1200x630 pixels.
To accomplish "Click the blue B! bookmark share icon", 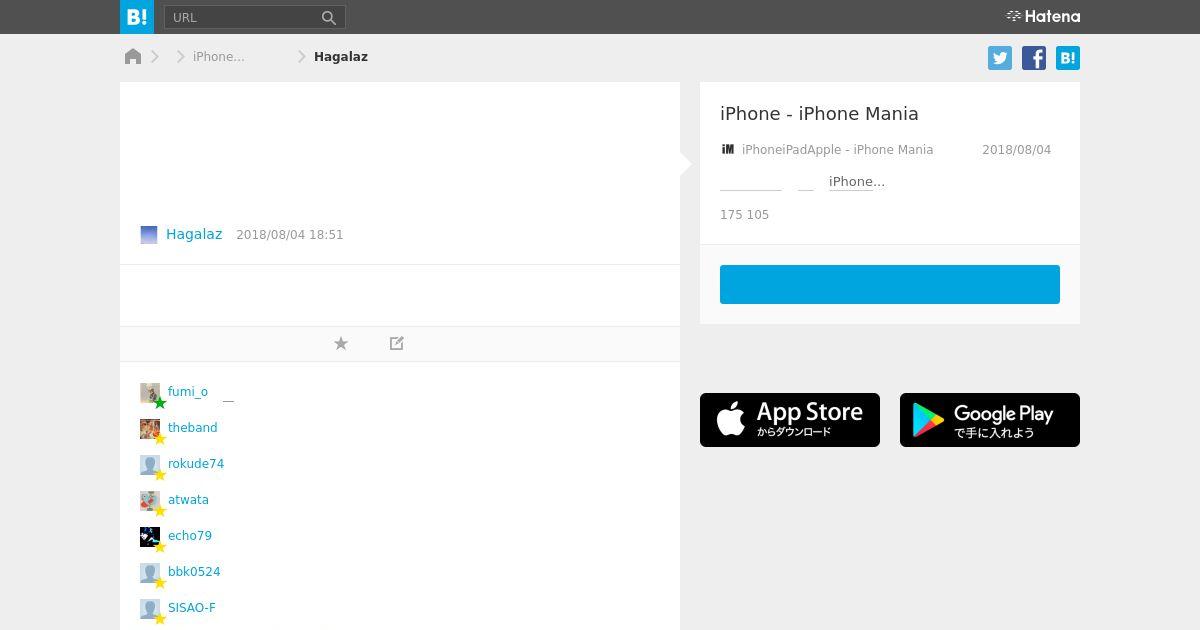I will pos(1068,58).
